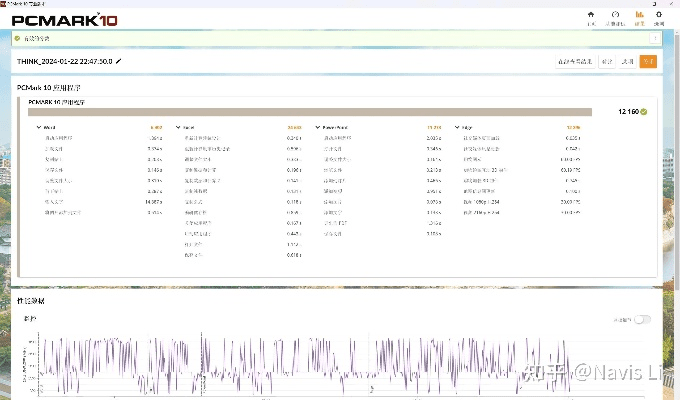Click the pencil icon to rename result

point(119,61)
